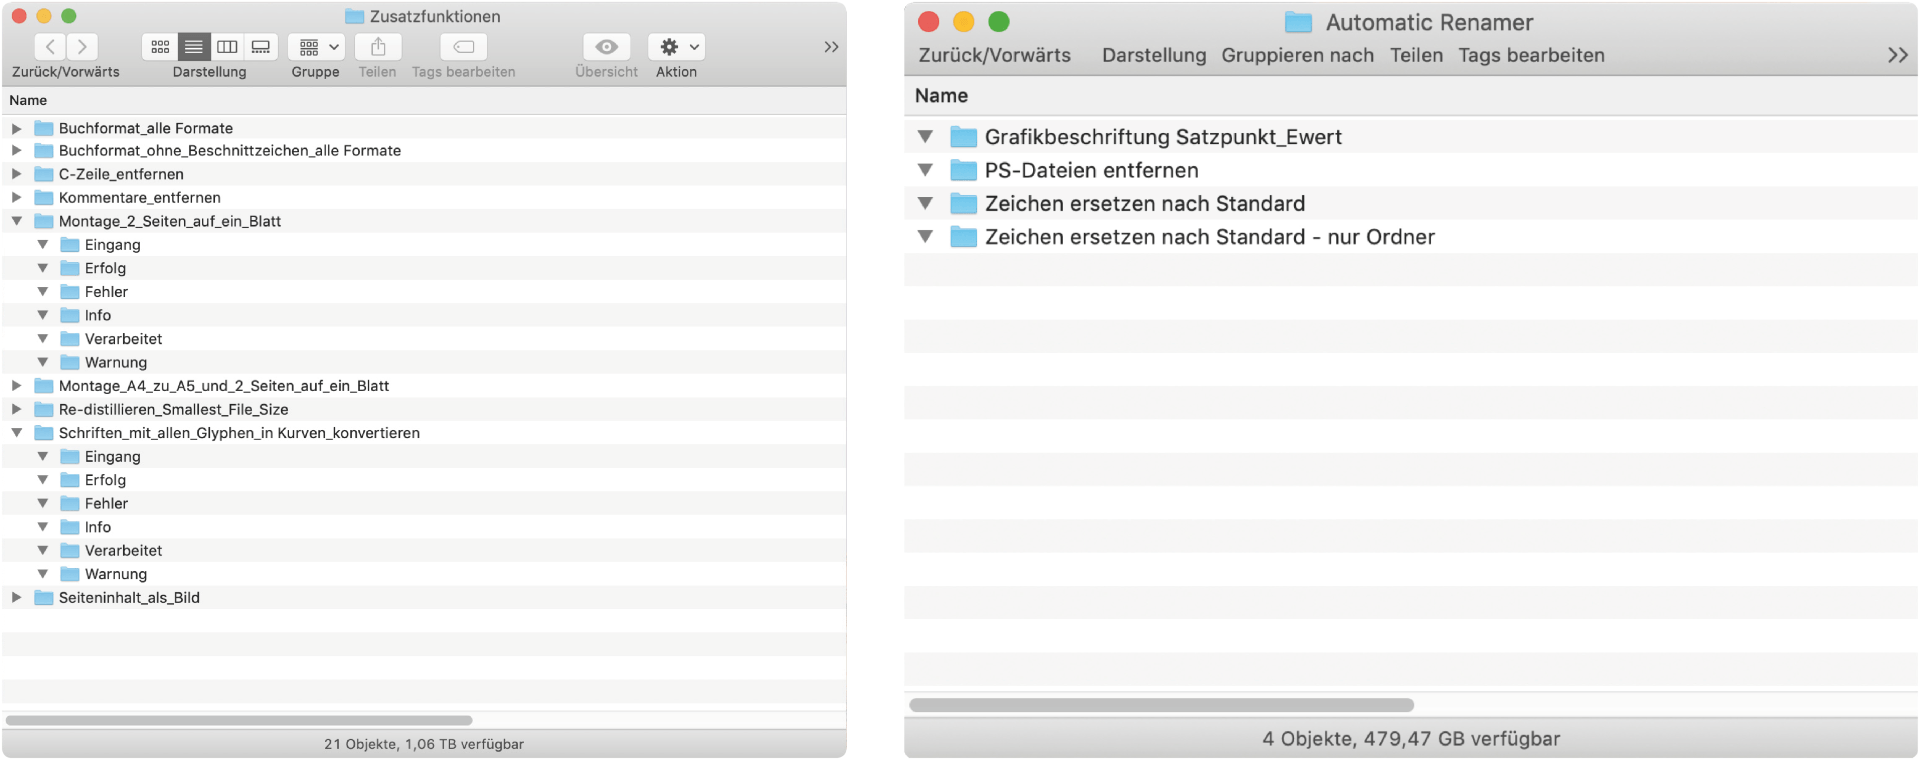Switch to gallery view in Zusatzfunktionen
1920x760 pixels.
tap(261, 47)
